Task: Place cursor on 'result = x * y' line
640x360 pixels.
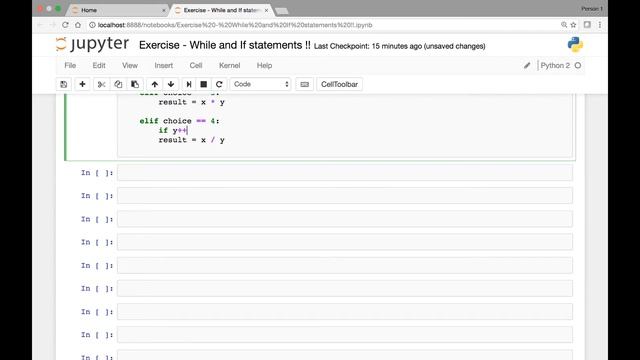Action: [x=191, y=102]
